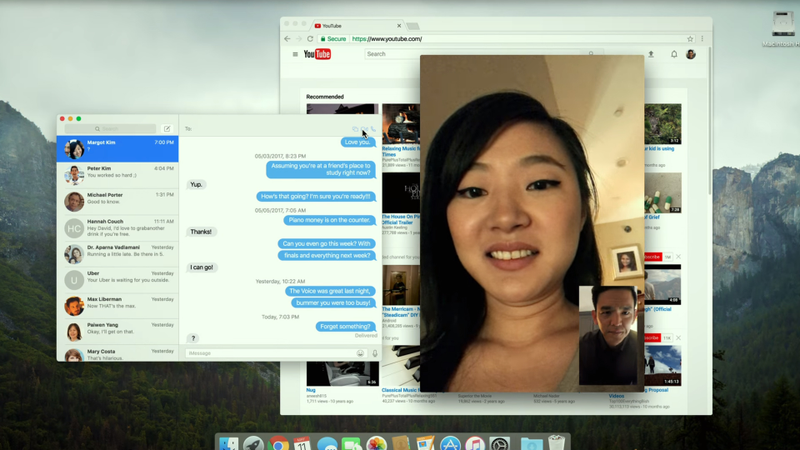Screen dimensions: 800x450
Task: Open System Preferences from the Dock
Action: point(499,443)
